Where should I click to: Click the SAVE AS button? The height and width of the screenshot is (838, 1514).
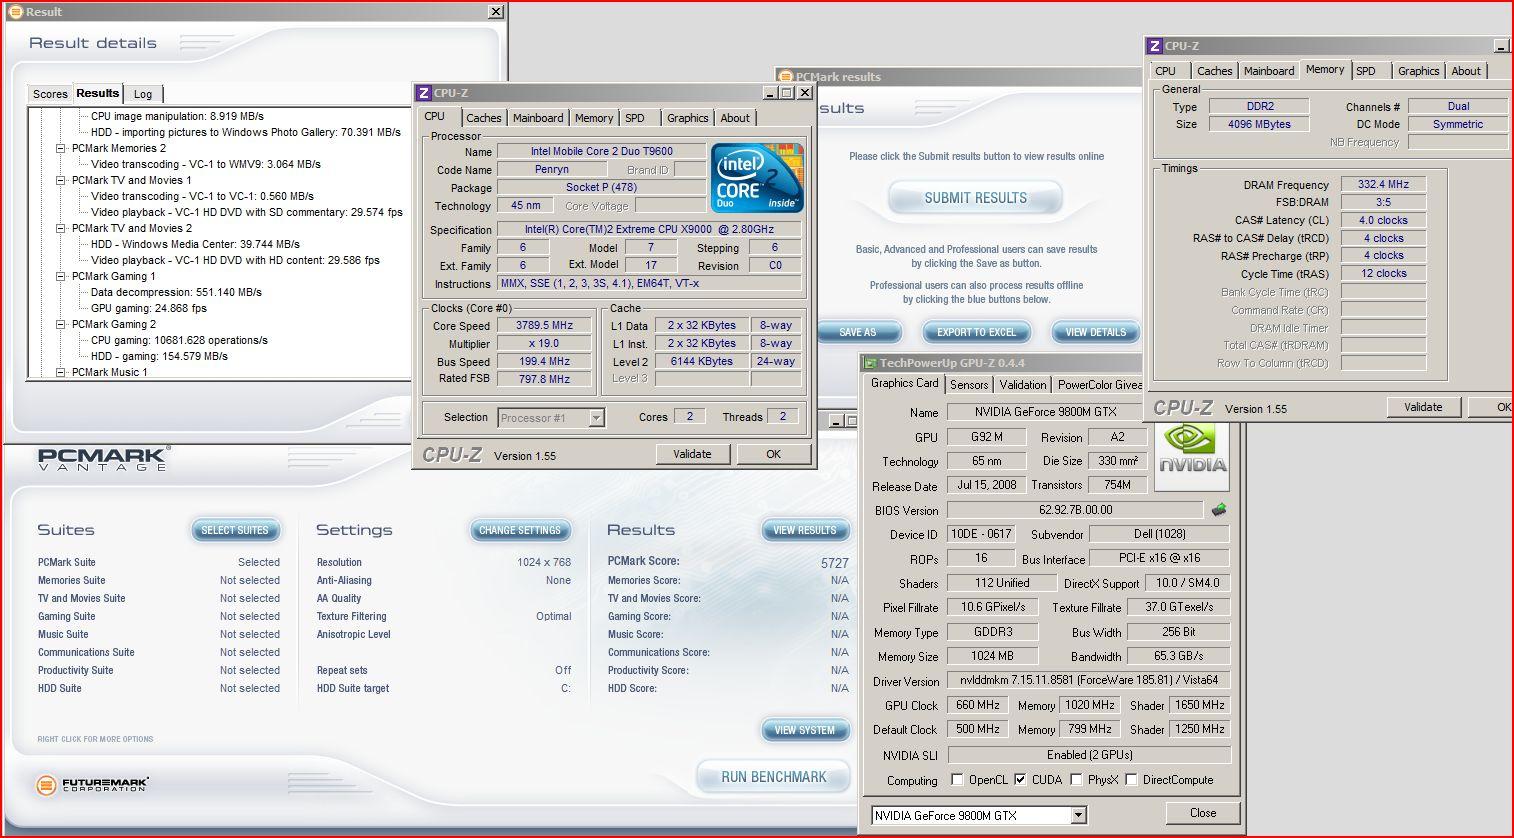pyautogui.click(x=857, y=332)
